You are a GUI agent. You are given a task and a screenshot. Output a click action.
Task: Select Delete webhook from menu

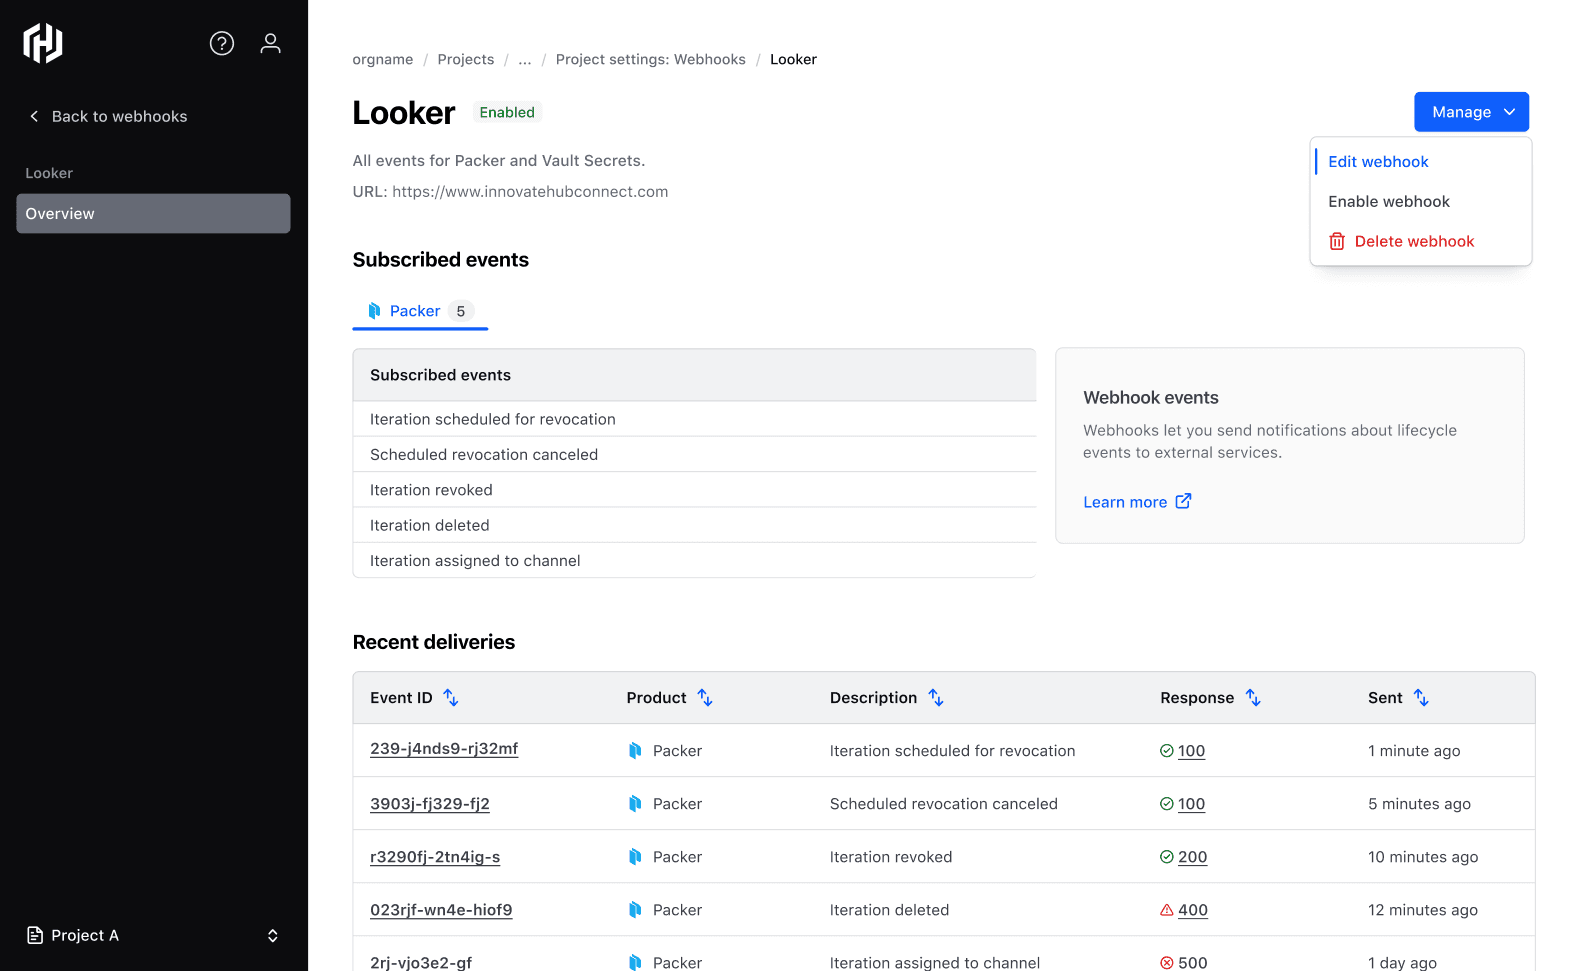coord(1413,242)
